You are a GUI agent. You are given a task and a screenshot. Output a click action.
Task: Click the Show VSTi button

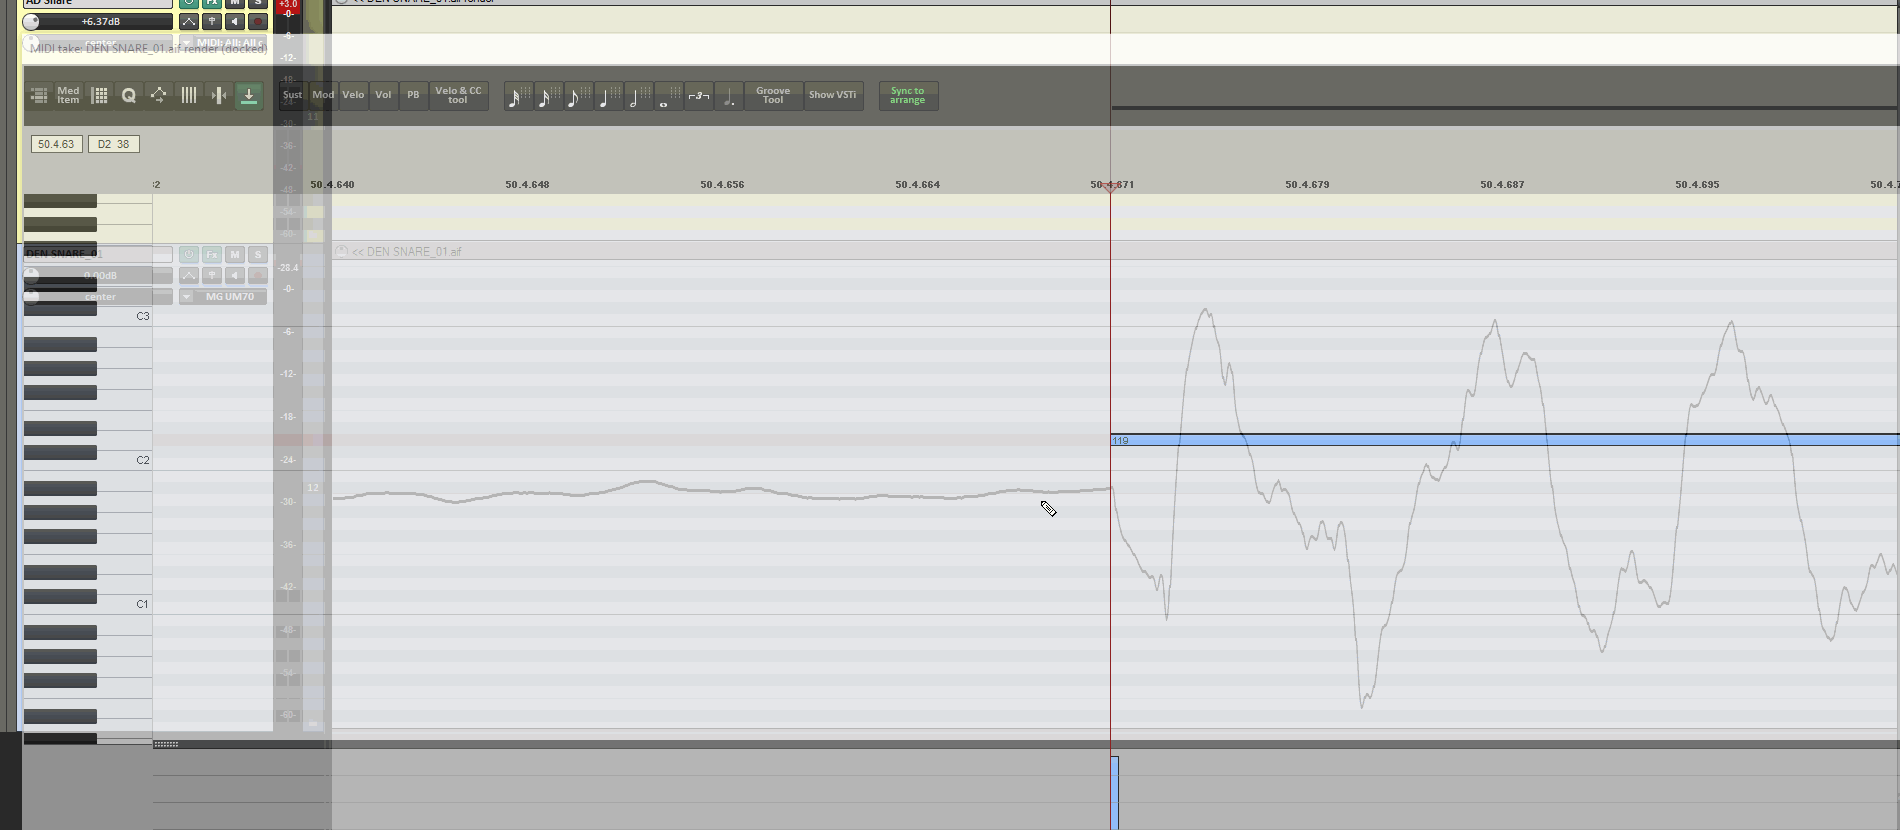833,96
